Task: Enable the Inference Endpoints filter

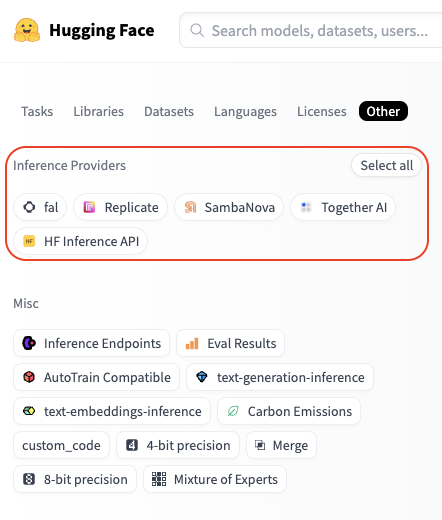Action: 91,343
